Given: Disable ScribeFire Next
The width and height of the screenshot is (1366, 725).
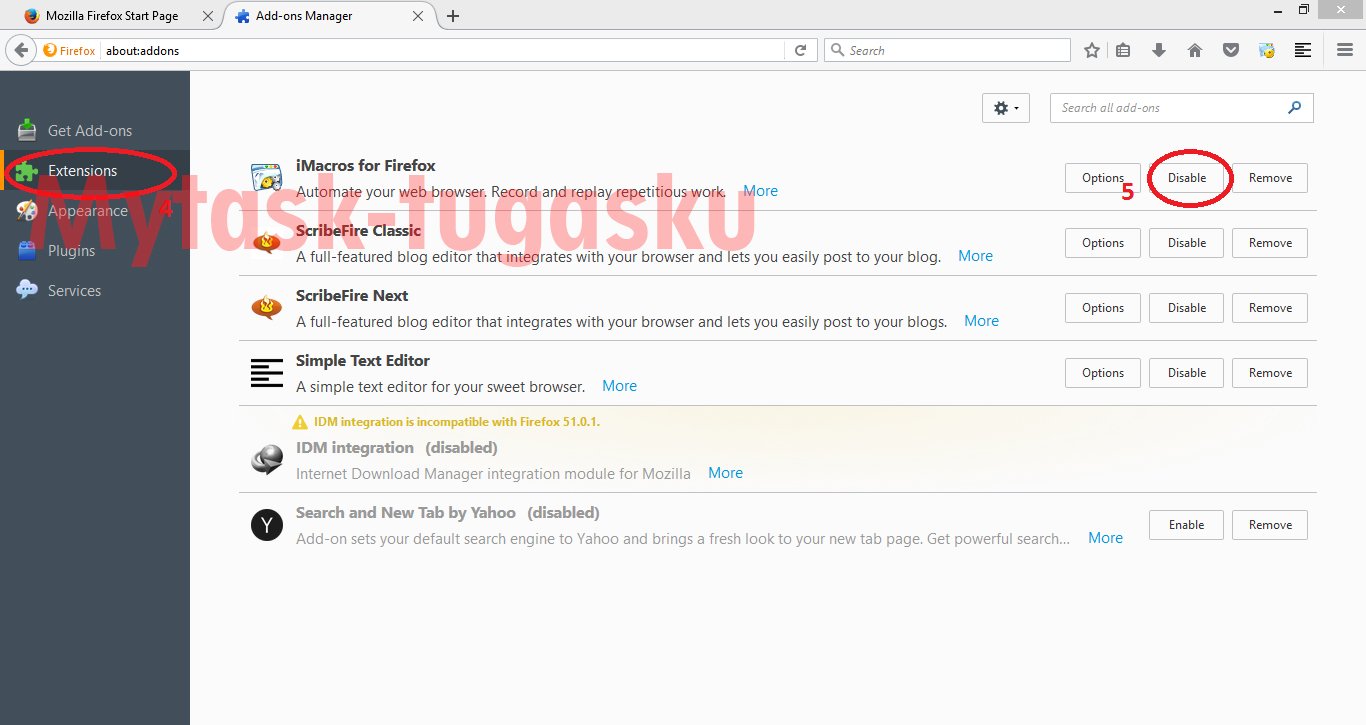Looking at the screenshot, I should 1187,308.
